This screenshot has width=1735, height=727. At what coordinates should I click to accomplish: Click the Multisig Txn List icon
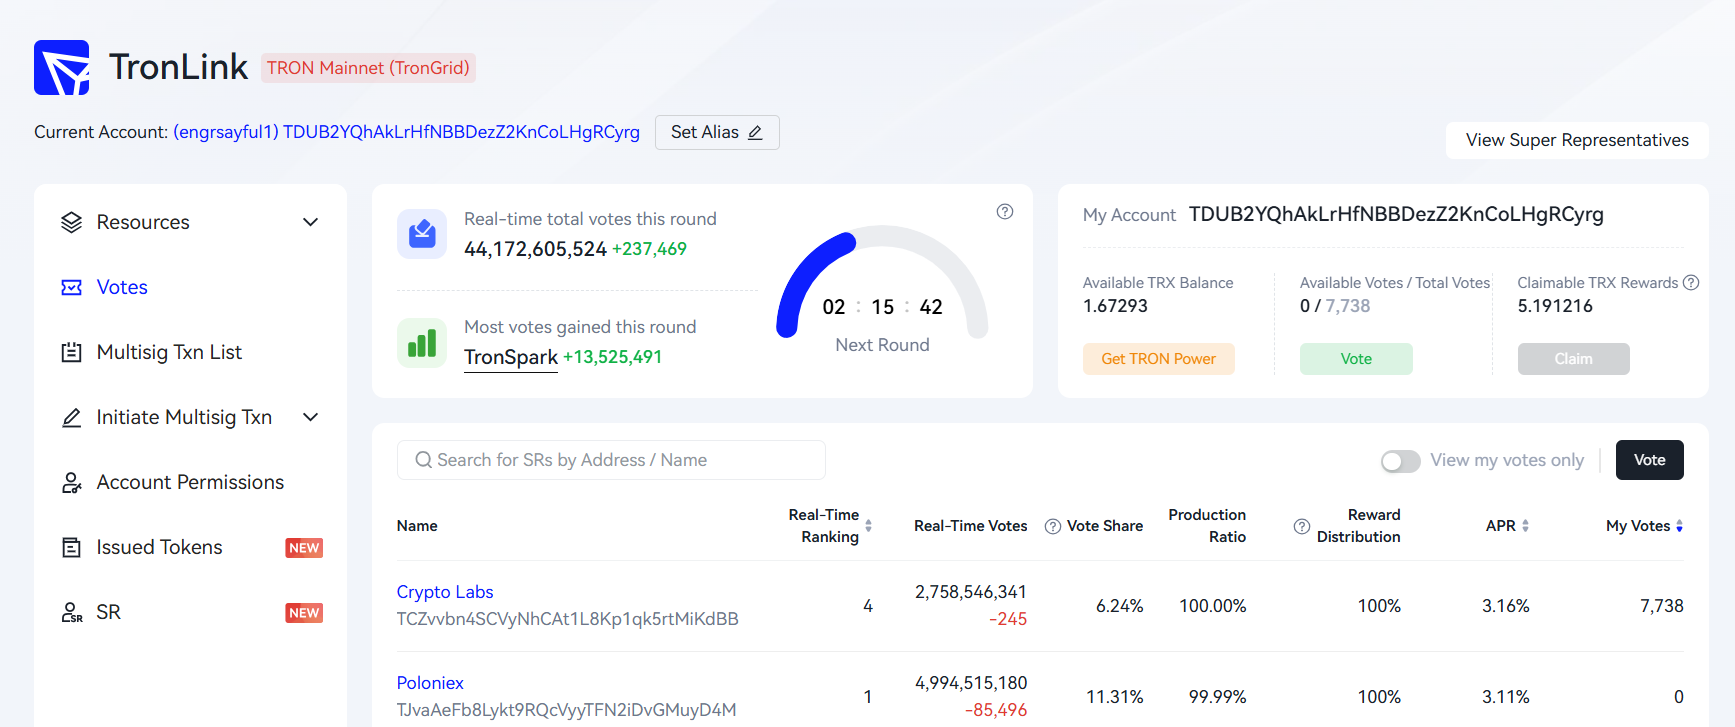coord(71,352)
